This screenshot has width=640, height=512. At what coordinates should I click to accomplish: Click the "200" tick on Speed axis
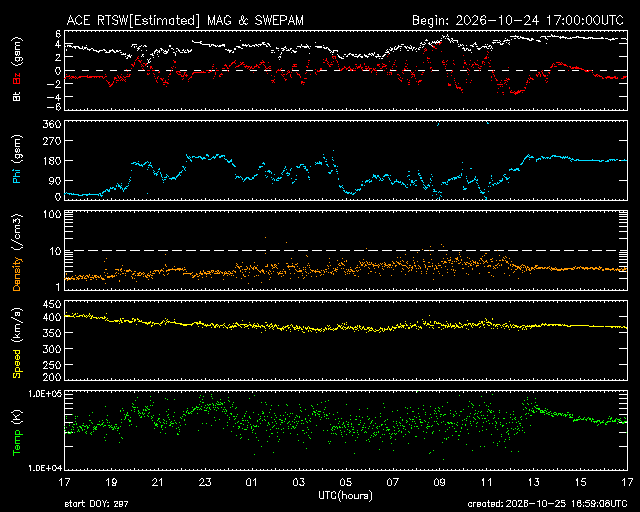(52, 377)
